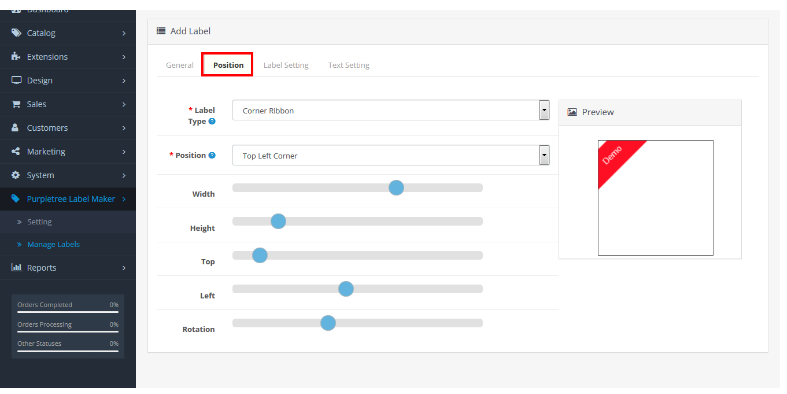This screenshot has width=787, height=394.
Task: Click the Width field label
Action: click(x=203, y=194)
